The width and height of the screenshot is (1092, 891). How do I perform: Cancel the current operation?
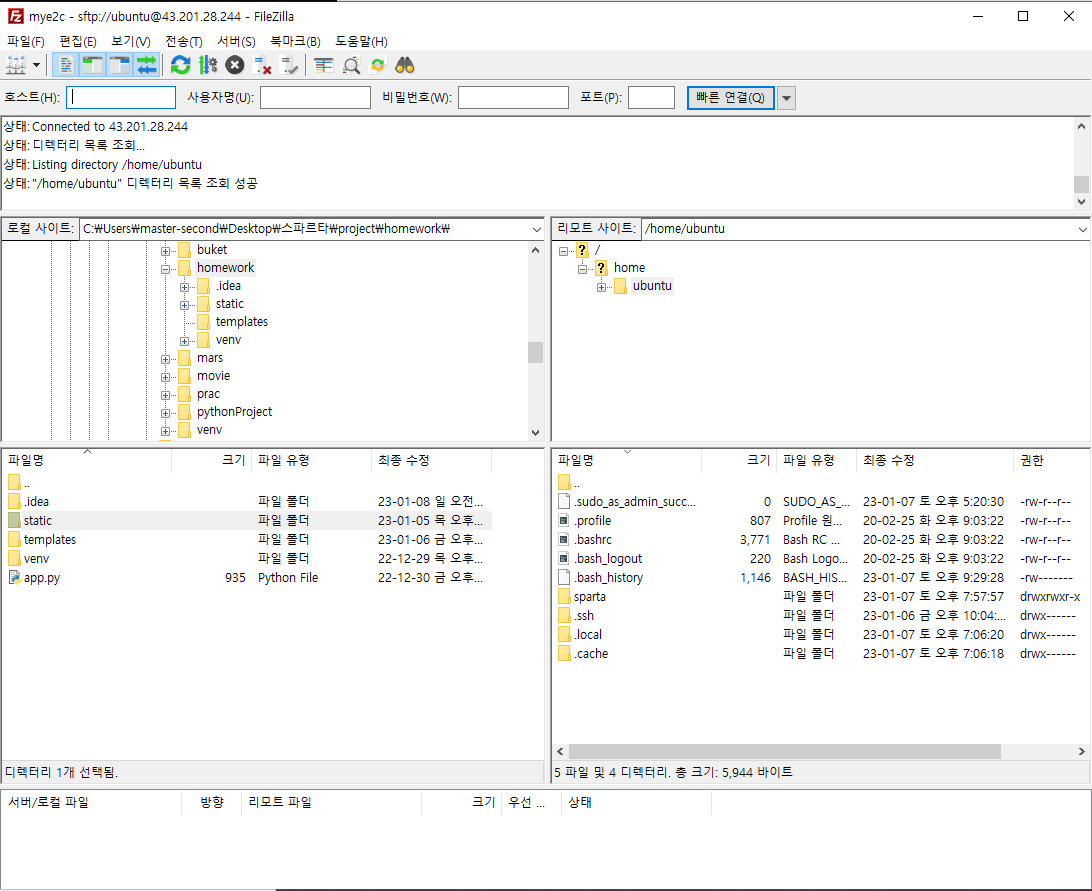[x=235, y=65]
